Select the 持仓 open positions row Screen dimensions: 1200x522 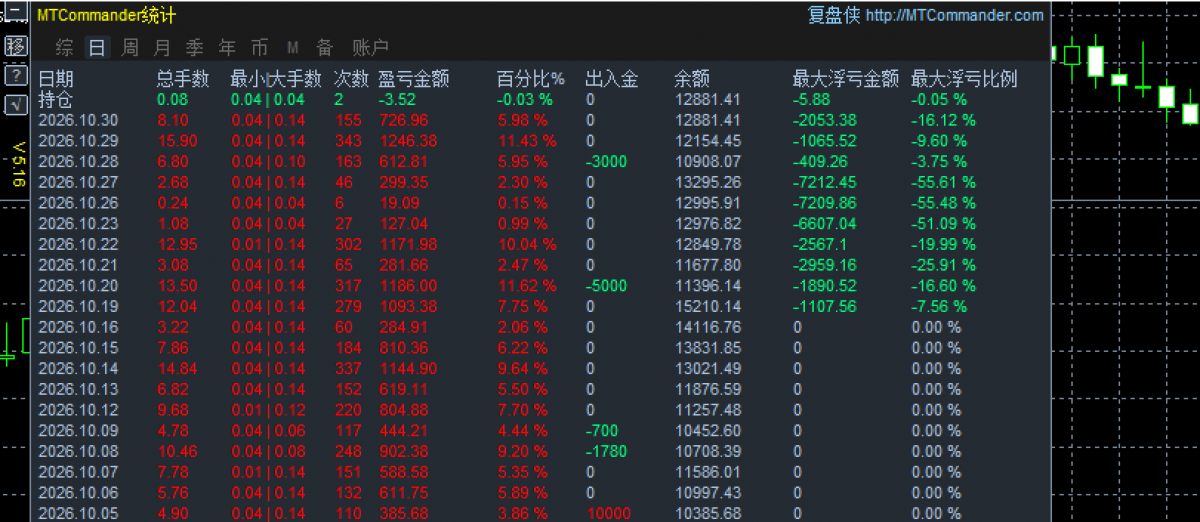tap(540, 99)
